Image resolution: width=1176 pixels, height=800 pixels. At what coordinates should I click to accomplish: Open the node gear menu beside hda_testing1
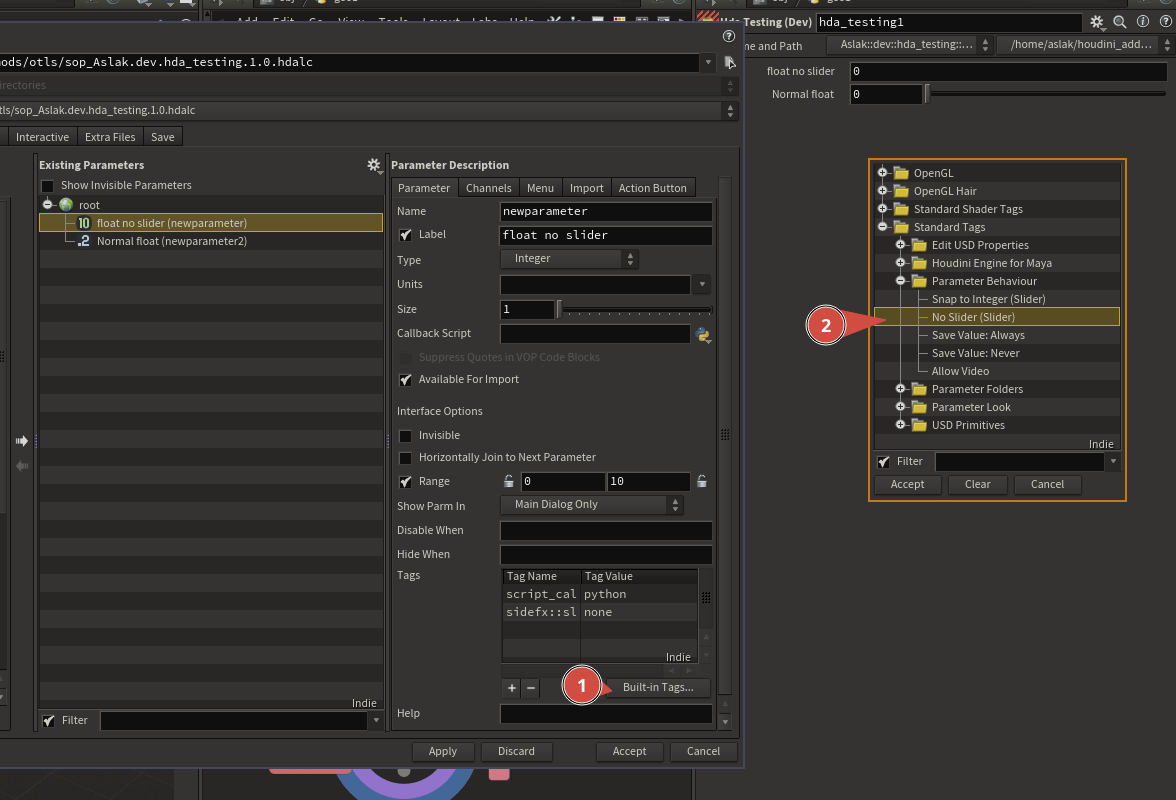(1098, 22)
